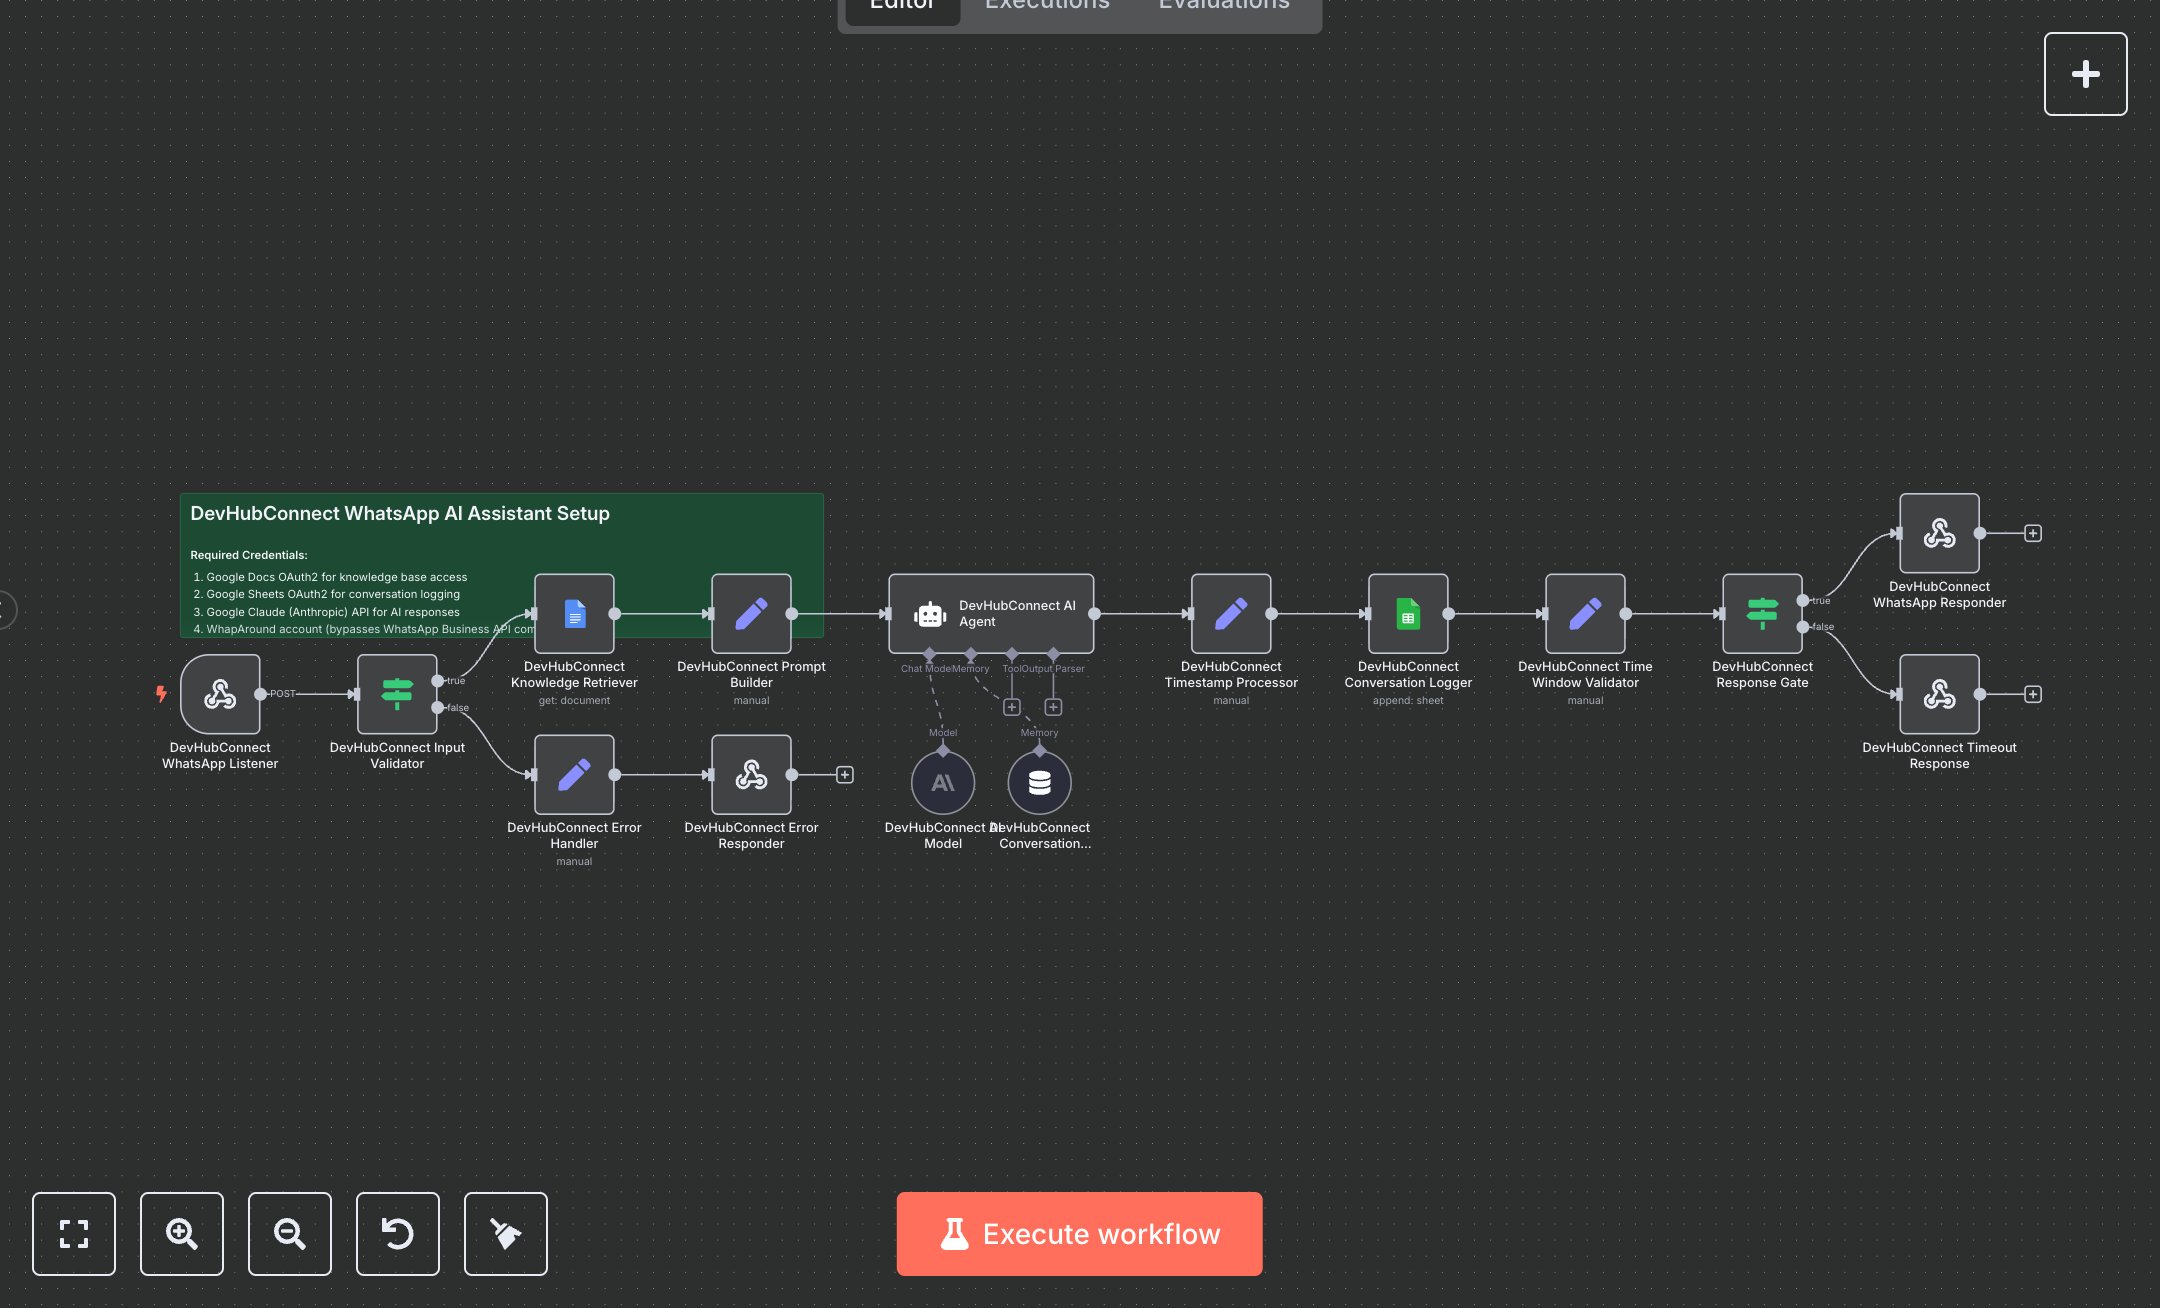Select the Anthropic AI Model sub-node

(x=942, y=782)
